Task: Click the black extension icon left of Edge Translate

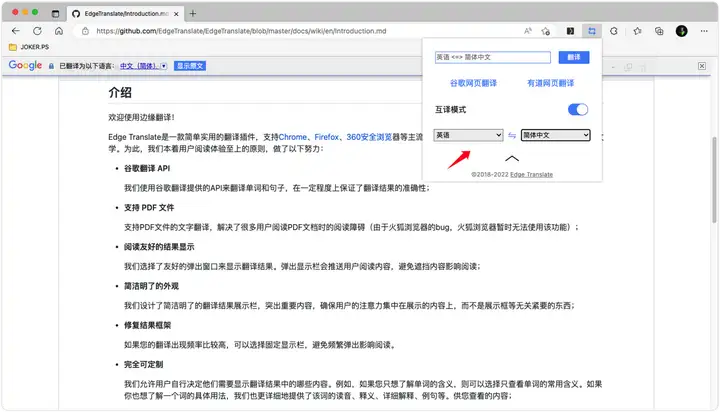Action: pos(570,31)
